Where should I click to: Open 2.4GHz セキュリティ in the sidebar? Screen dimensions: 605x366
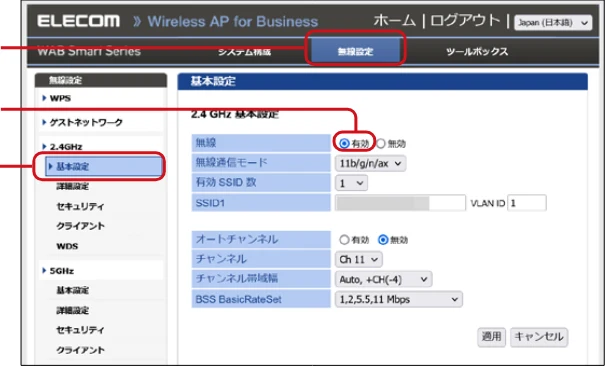click(x=80, y=206)
